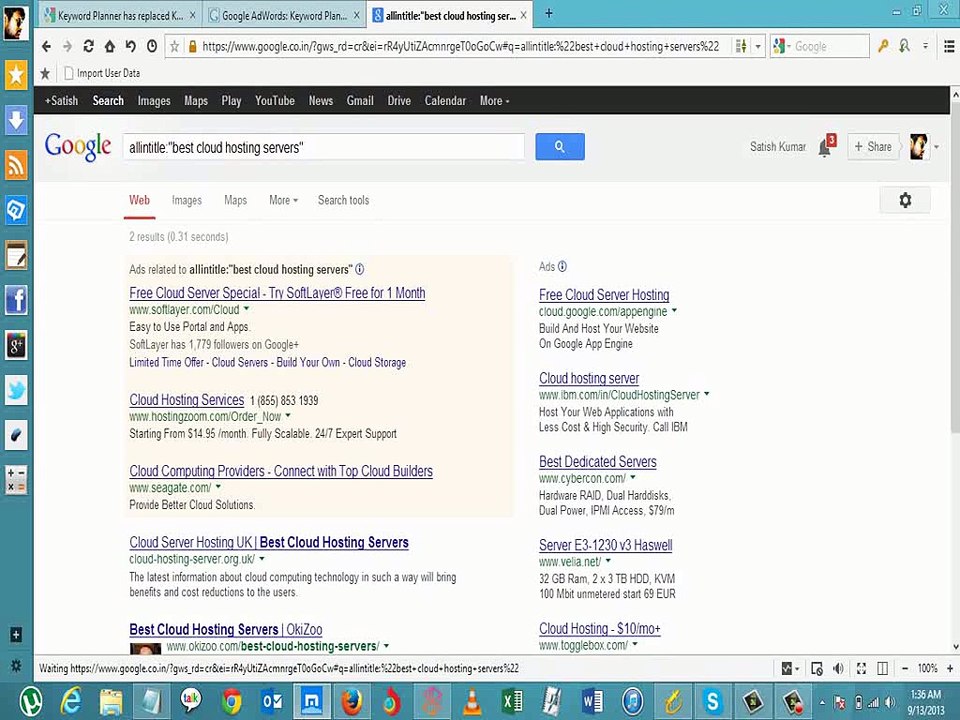
Task: Zoom in with status bar plus
Action: coord(950,669)
